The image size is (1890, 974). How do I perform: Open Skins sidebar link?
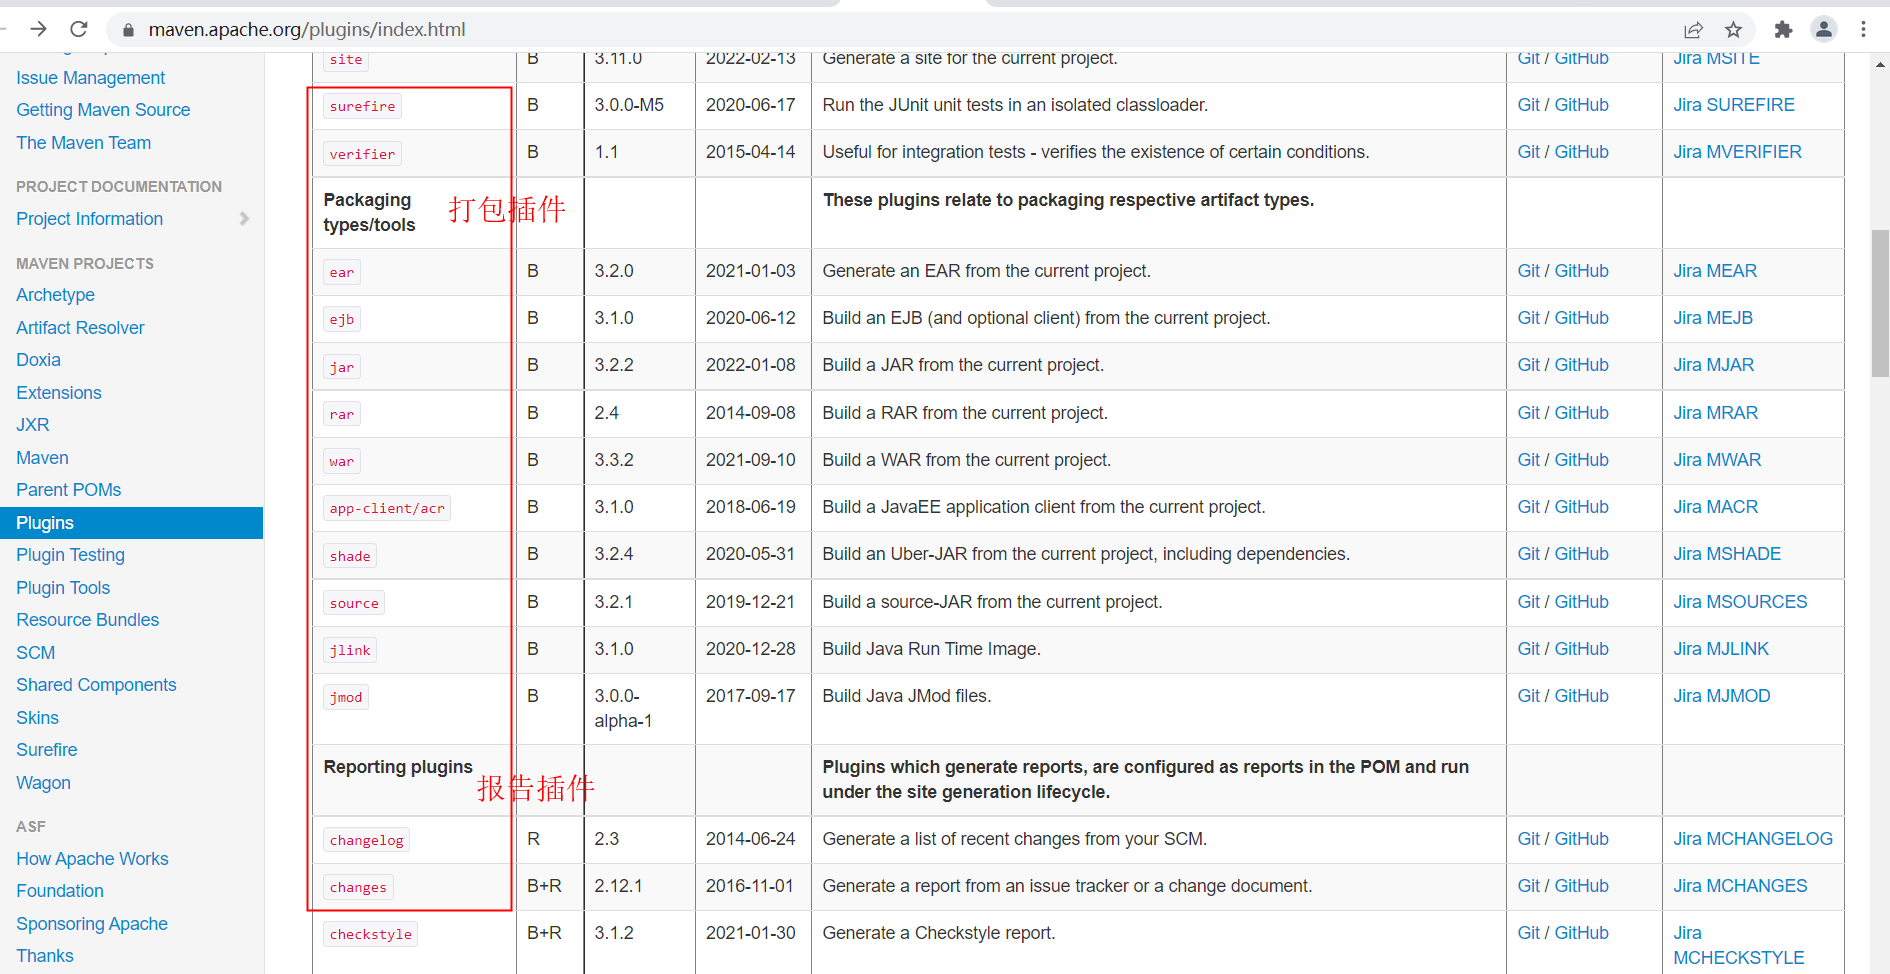coord(37,718)
